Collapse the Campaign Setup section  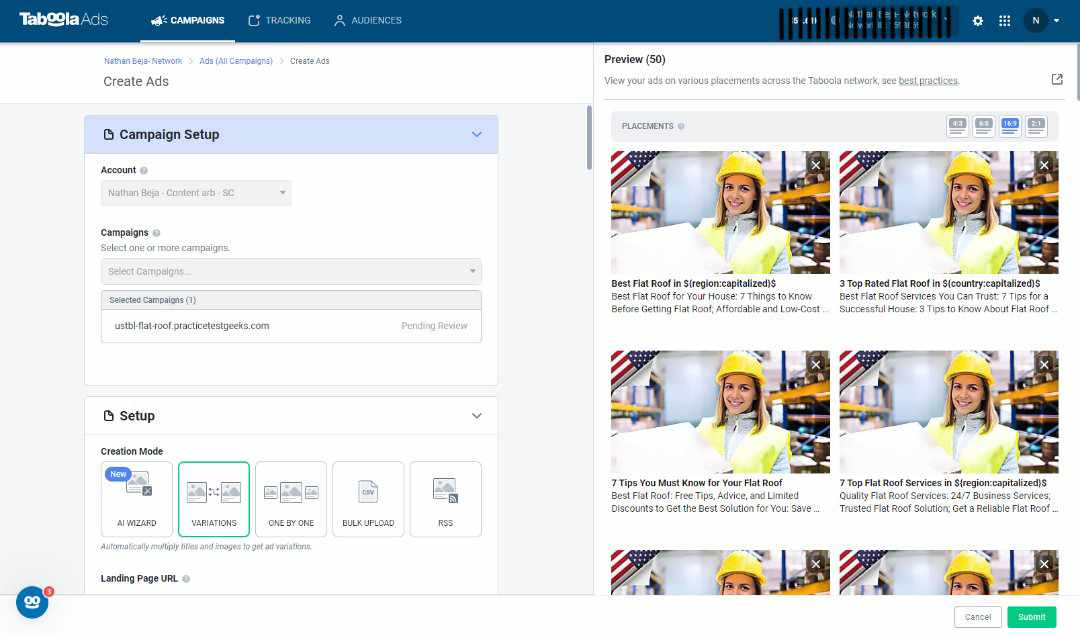[477, 134]
